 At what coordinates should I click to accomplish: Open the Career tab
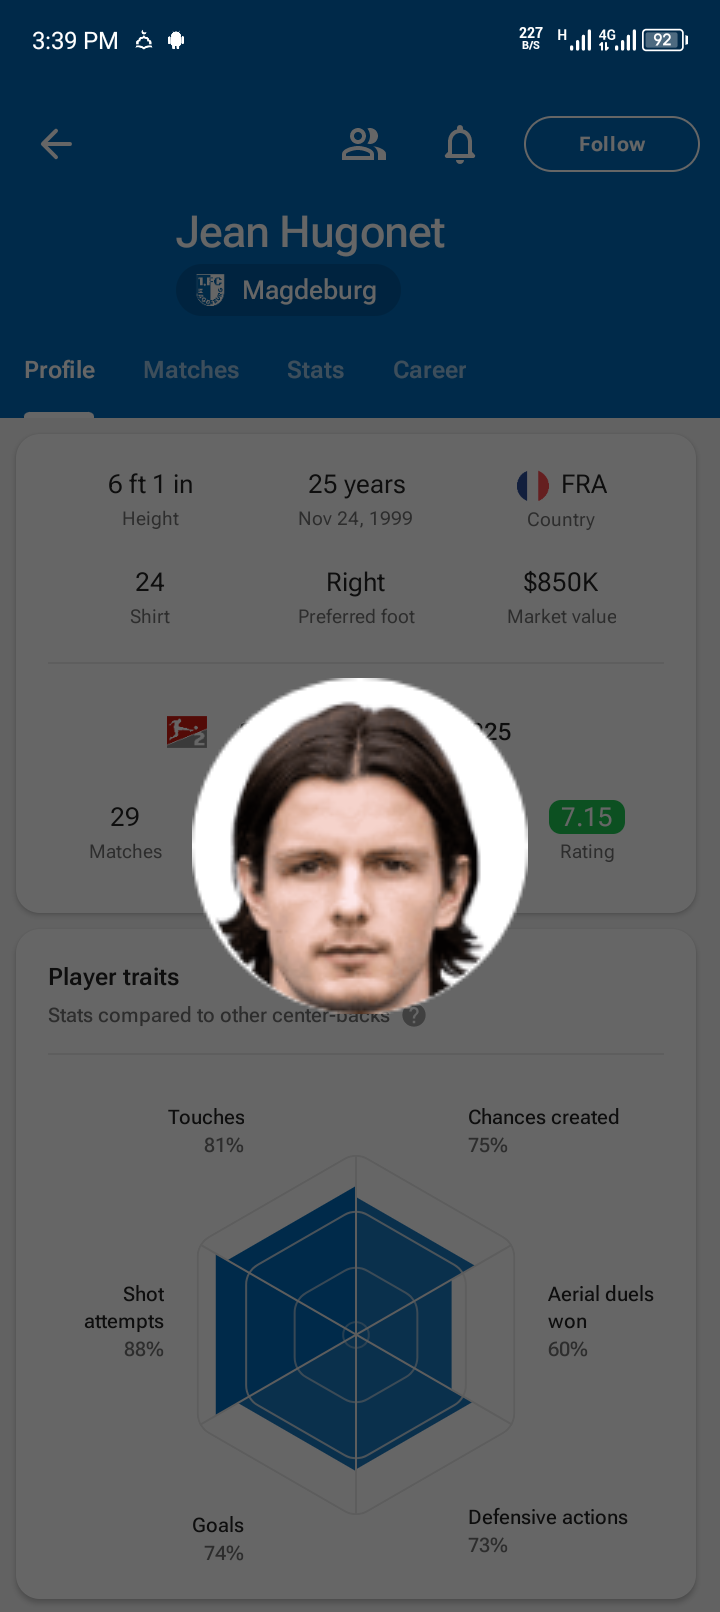pyautogui.click(x=429, y=370)
